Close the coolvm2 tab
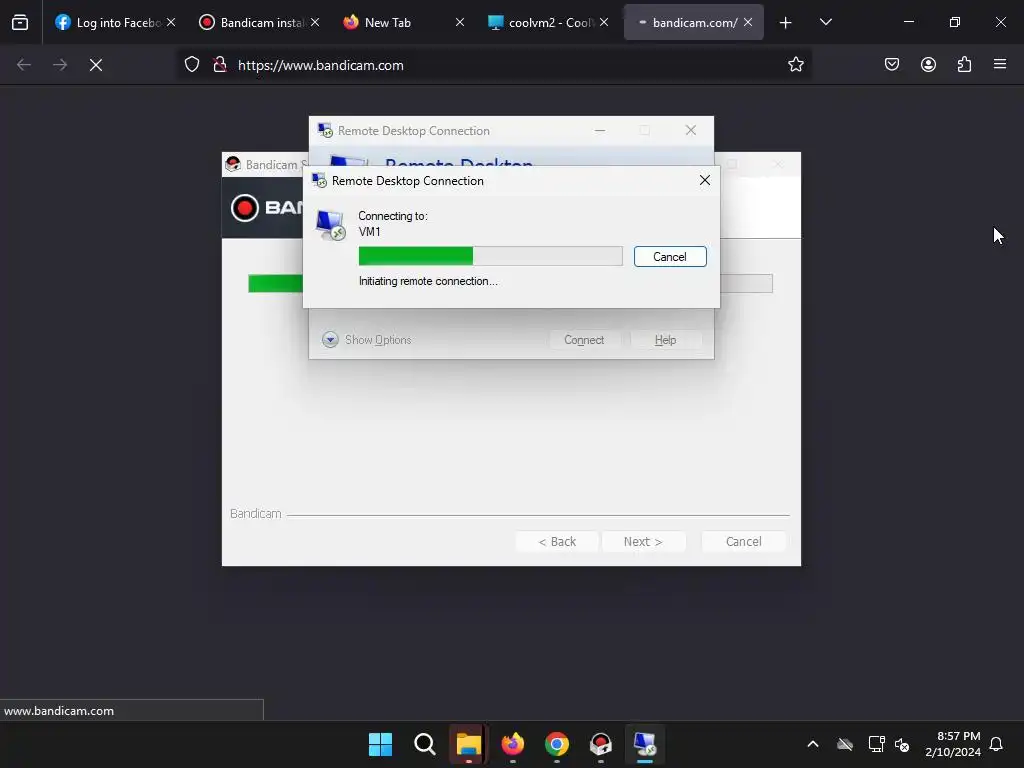Screen dimensions: 1024x768 (x=604, y=22)
